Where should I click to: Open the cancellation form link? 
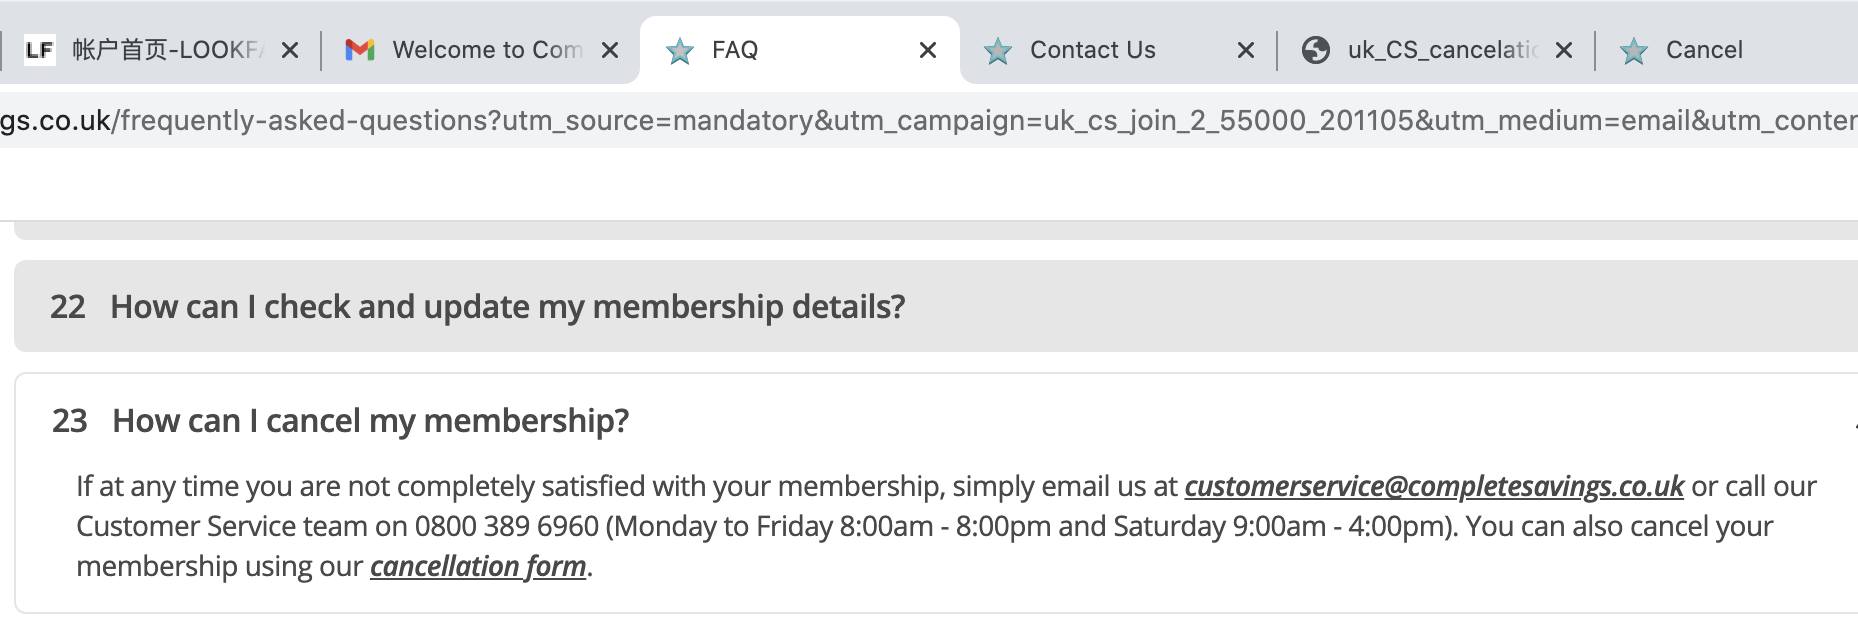(478, 567)
